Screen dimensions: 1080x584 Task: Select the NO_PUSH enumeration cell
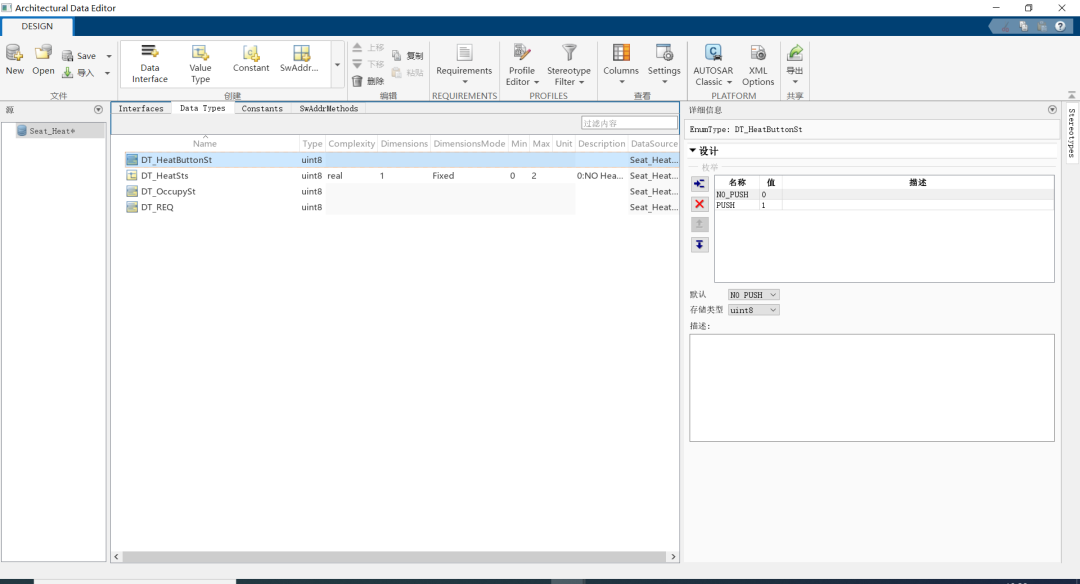tap(737, 195)
